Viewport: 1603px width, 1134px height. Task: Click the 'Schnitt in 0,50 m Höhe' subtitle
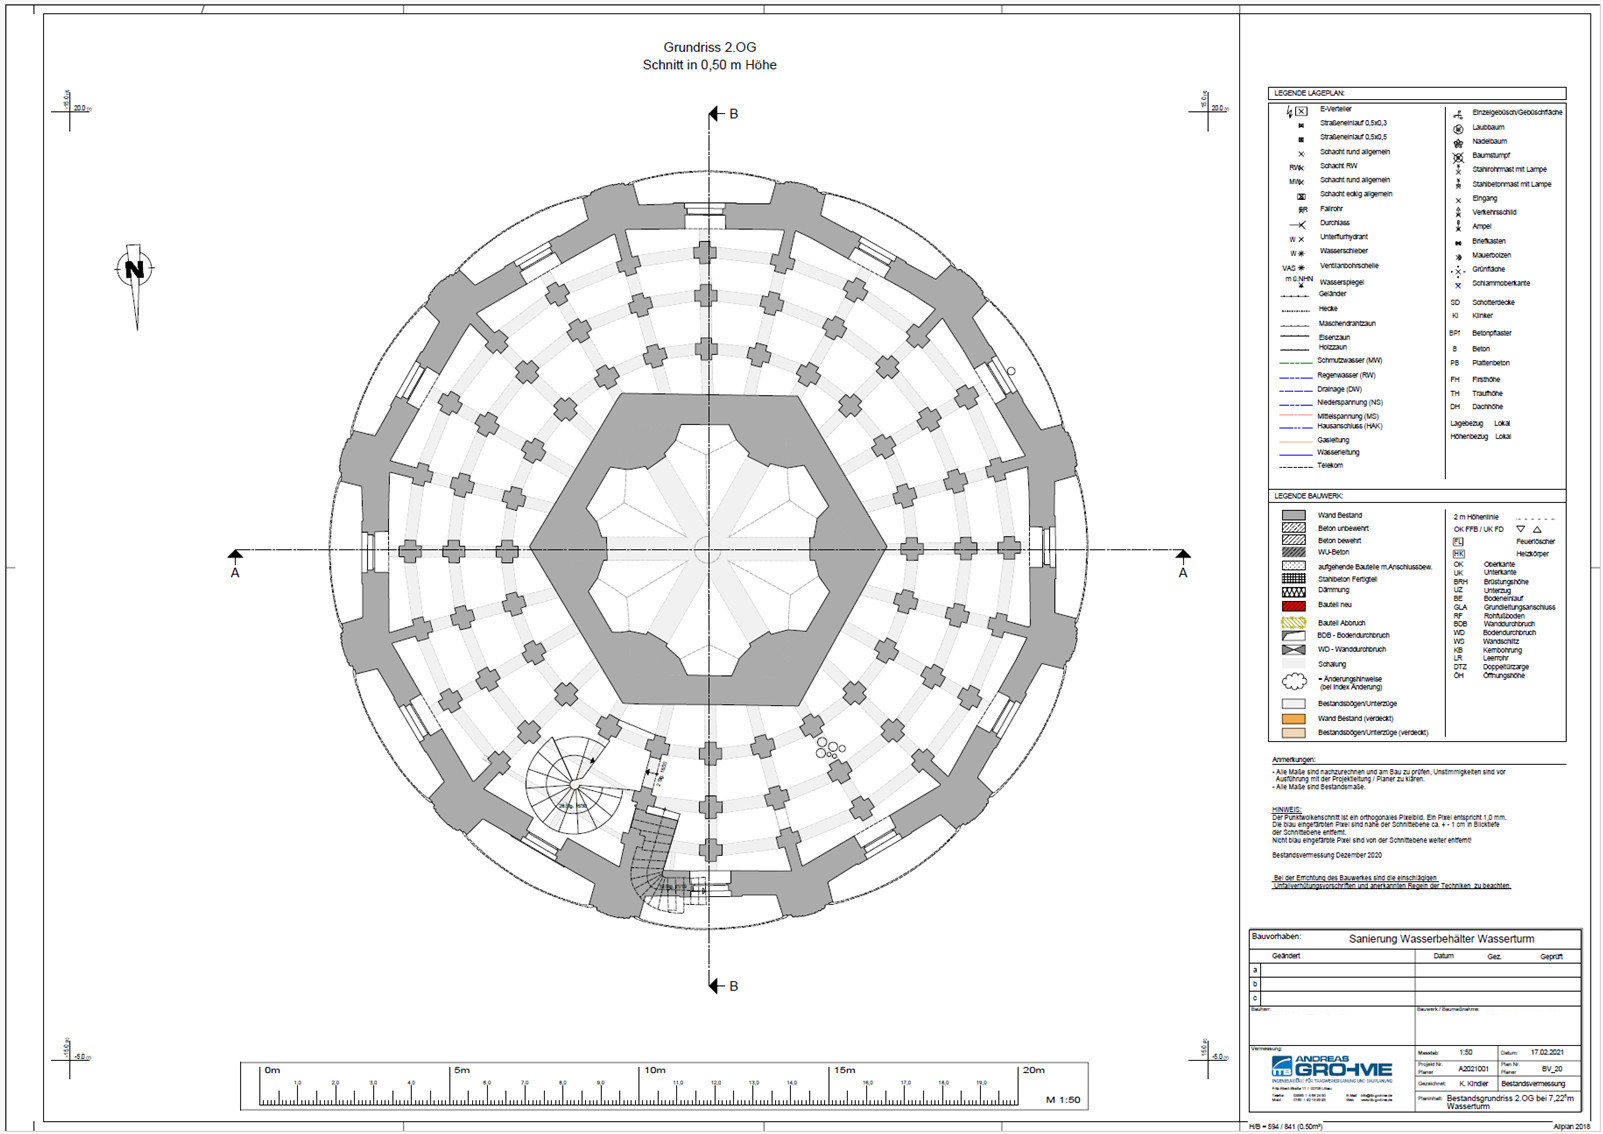tap(710, 65)
